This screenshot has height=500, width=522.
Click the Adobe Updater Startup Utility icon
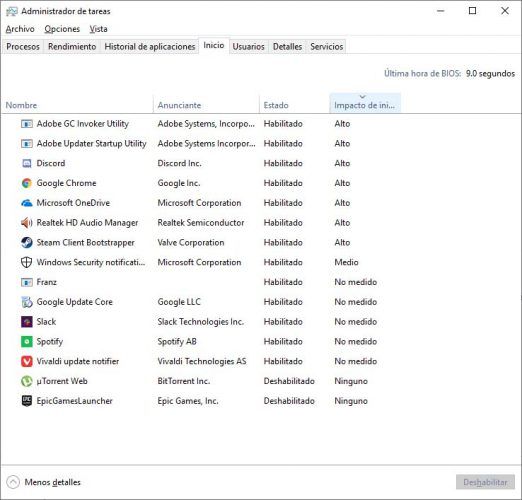pos(27,144)
